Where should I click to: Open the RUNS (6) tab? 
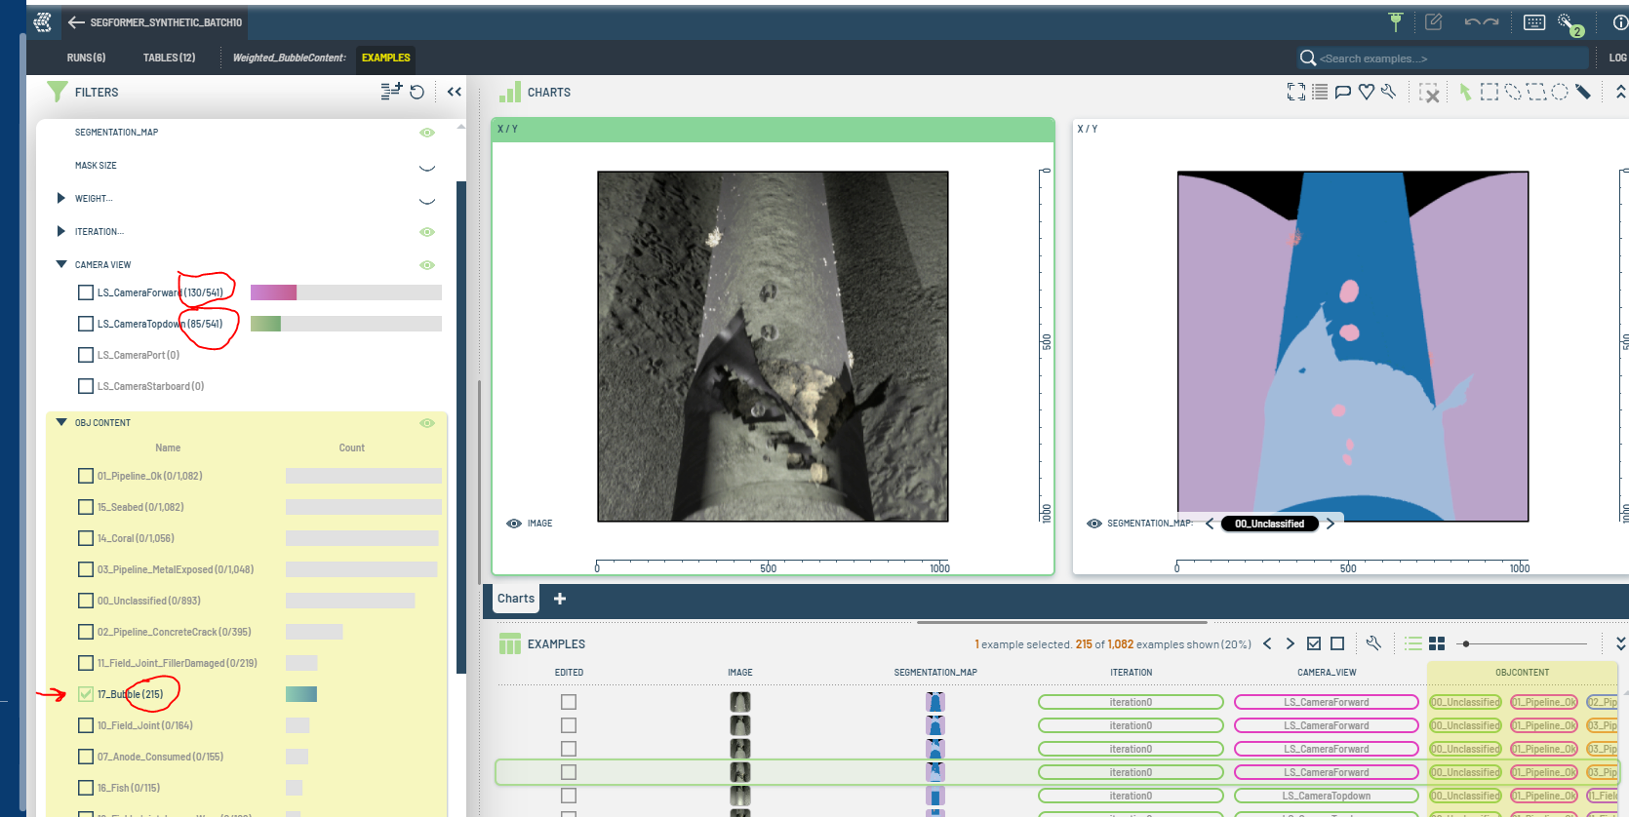pyautogui.click(x=86, y=58)
